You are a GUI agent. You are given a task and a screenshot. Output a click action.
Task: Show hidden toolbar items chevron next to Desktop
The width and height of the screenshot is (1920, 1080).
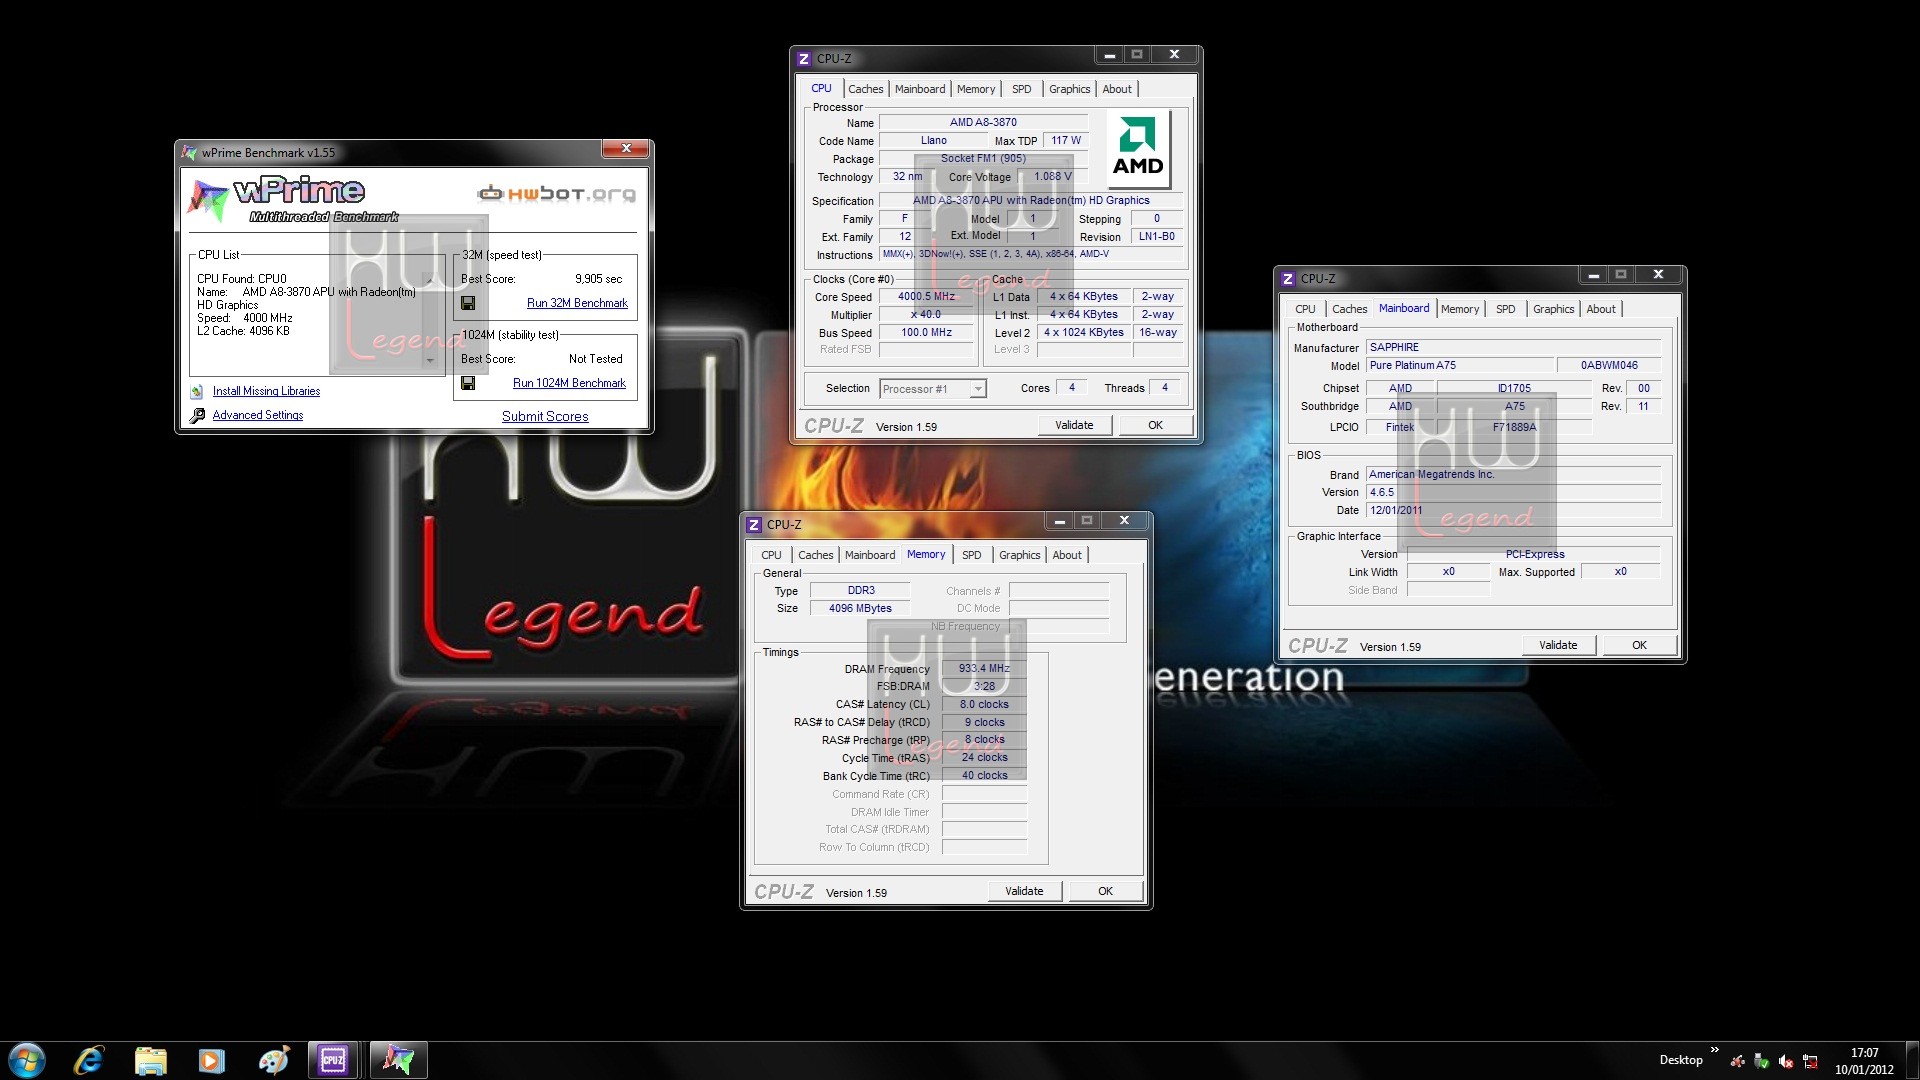1715,1050
